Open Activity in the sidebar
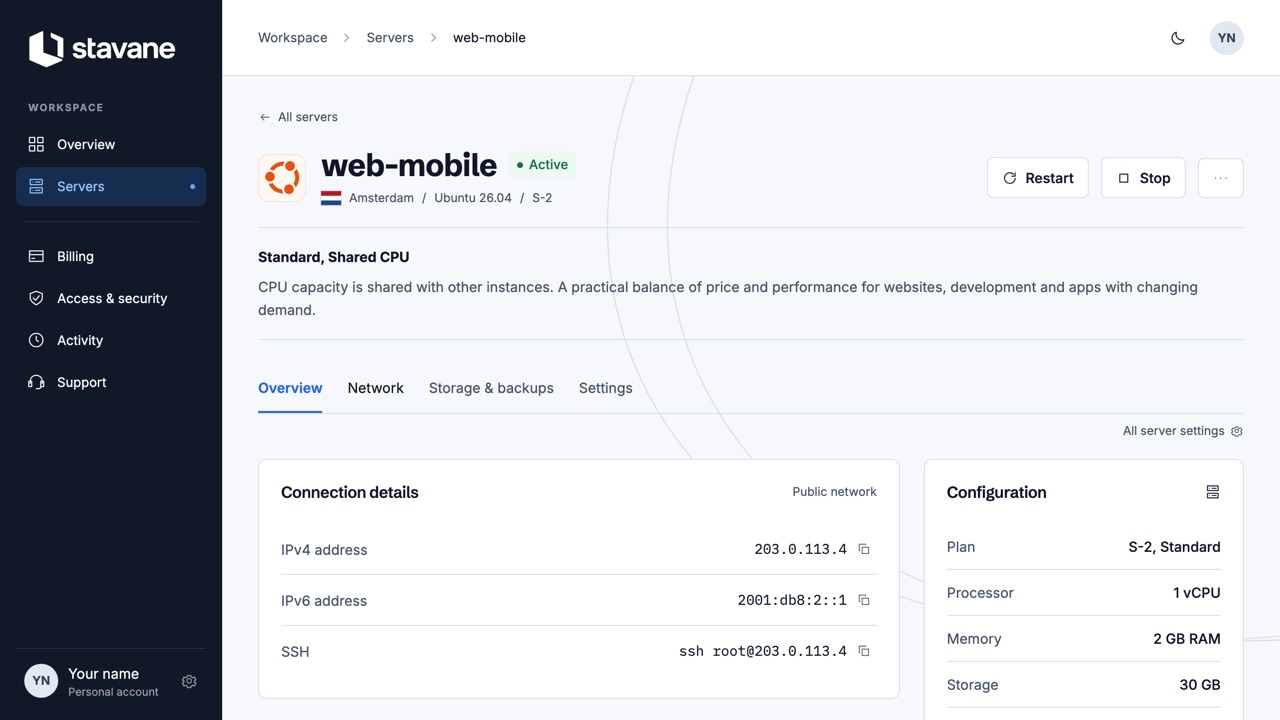This screenshot has width=1280, height=720. point(111,340)
